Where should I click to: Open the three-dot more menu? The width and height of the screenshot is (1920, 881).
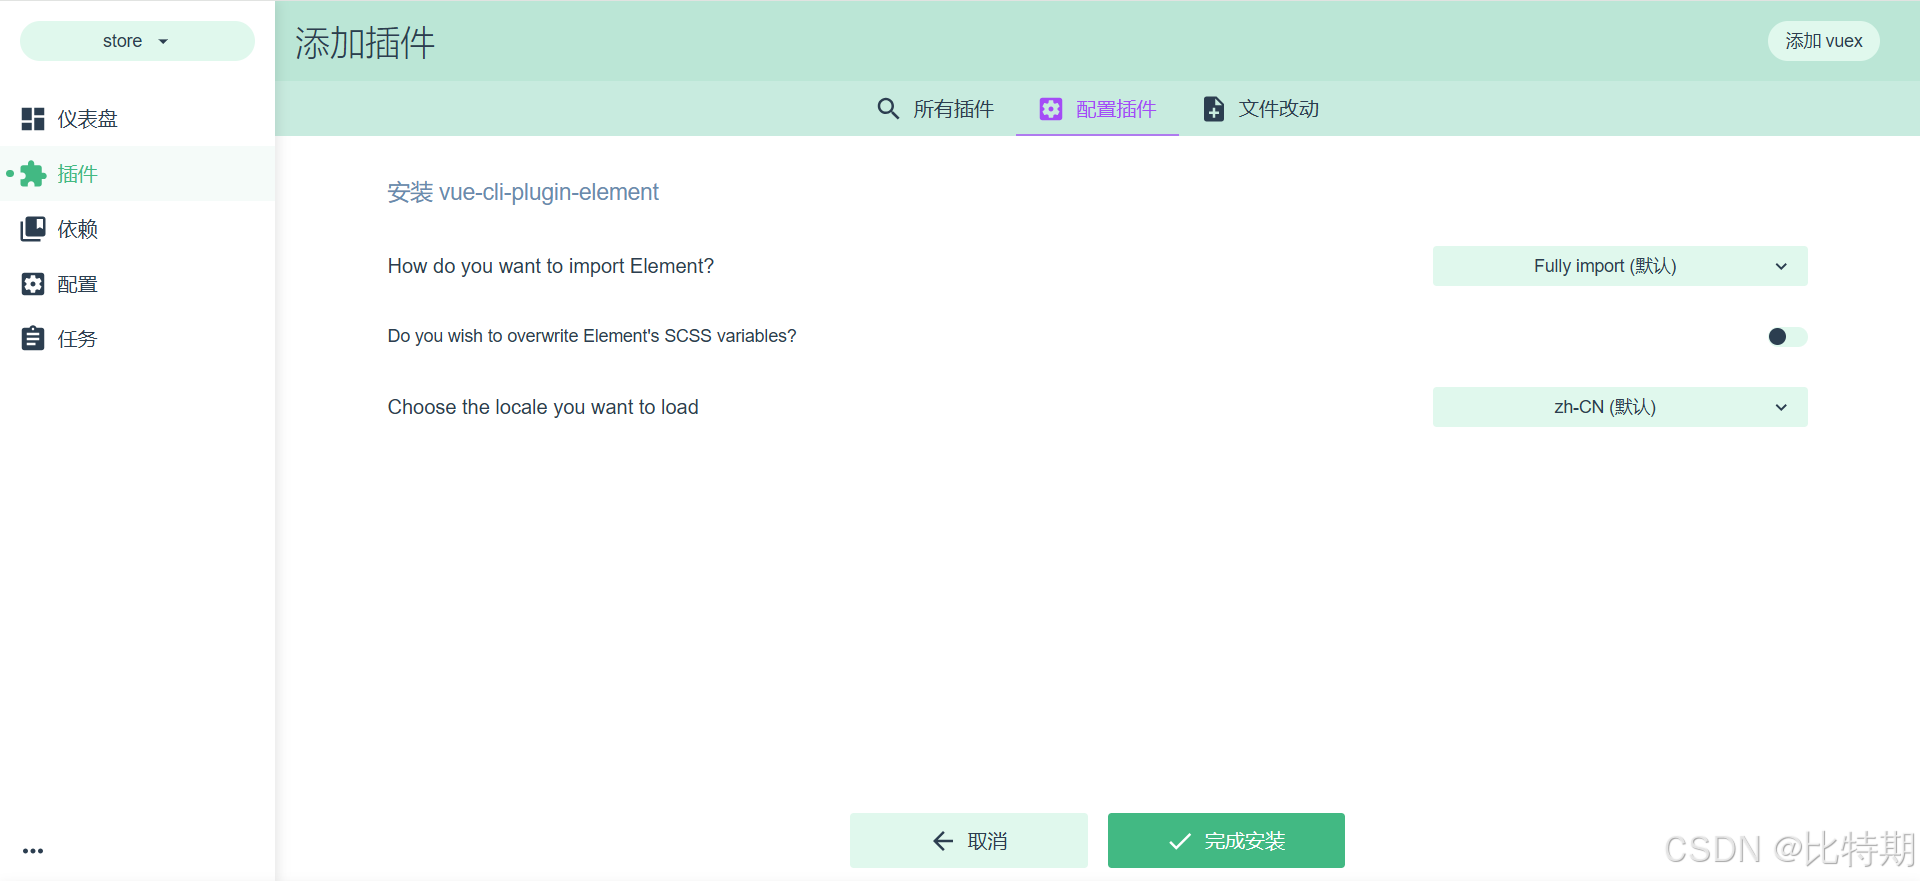point(33,851)
